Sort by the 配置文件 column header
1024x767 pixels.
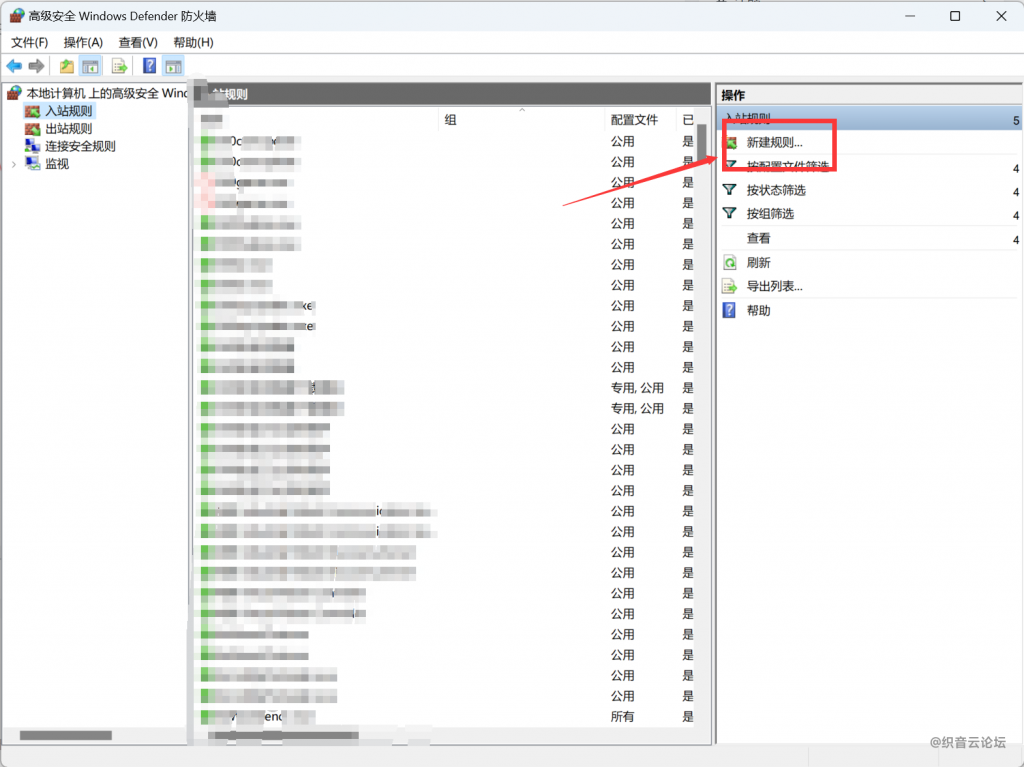click(x=633, y=120)
